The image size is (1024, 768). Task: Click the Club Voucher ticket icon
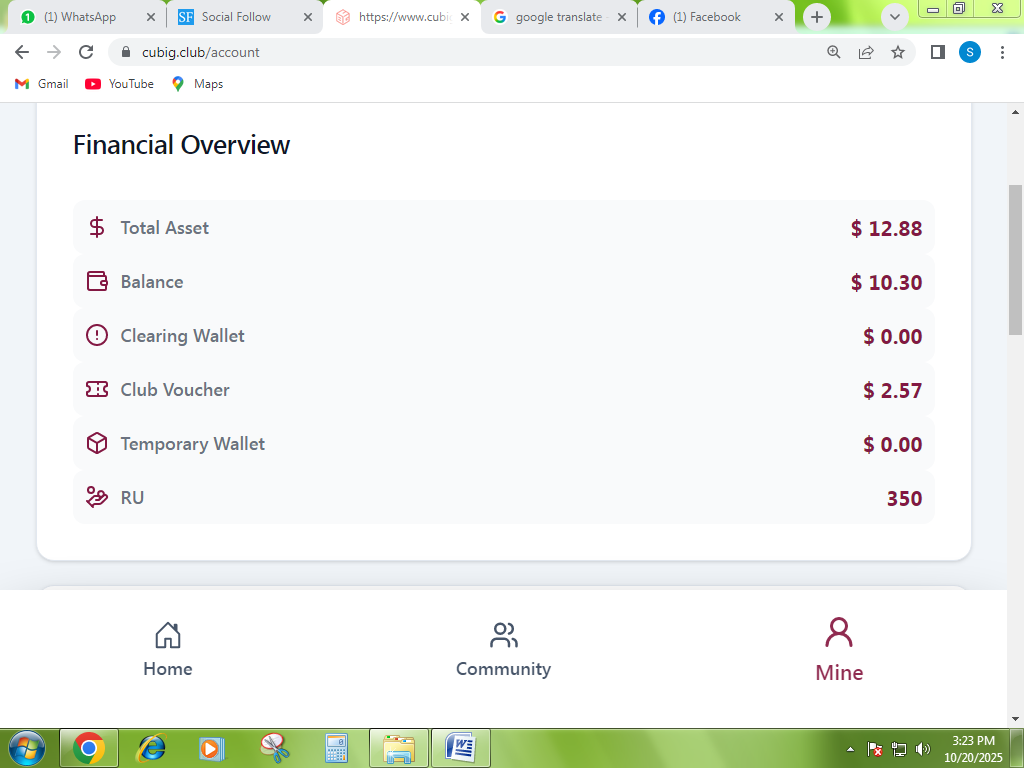pos(97,390)
